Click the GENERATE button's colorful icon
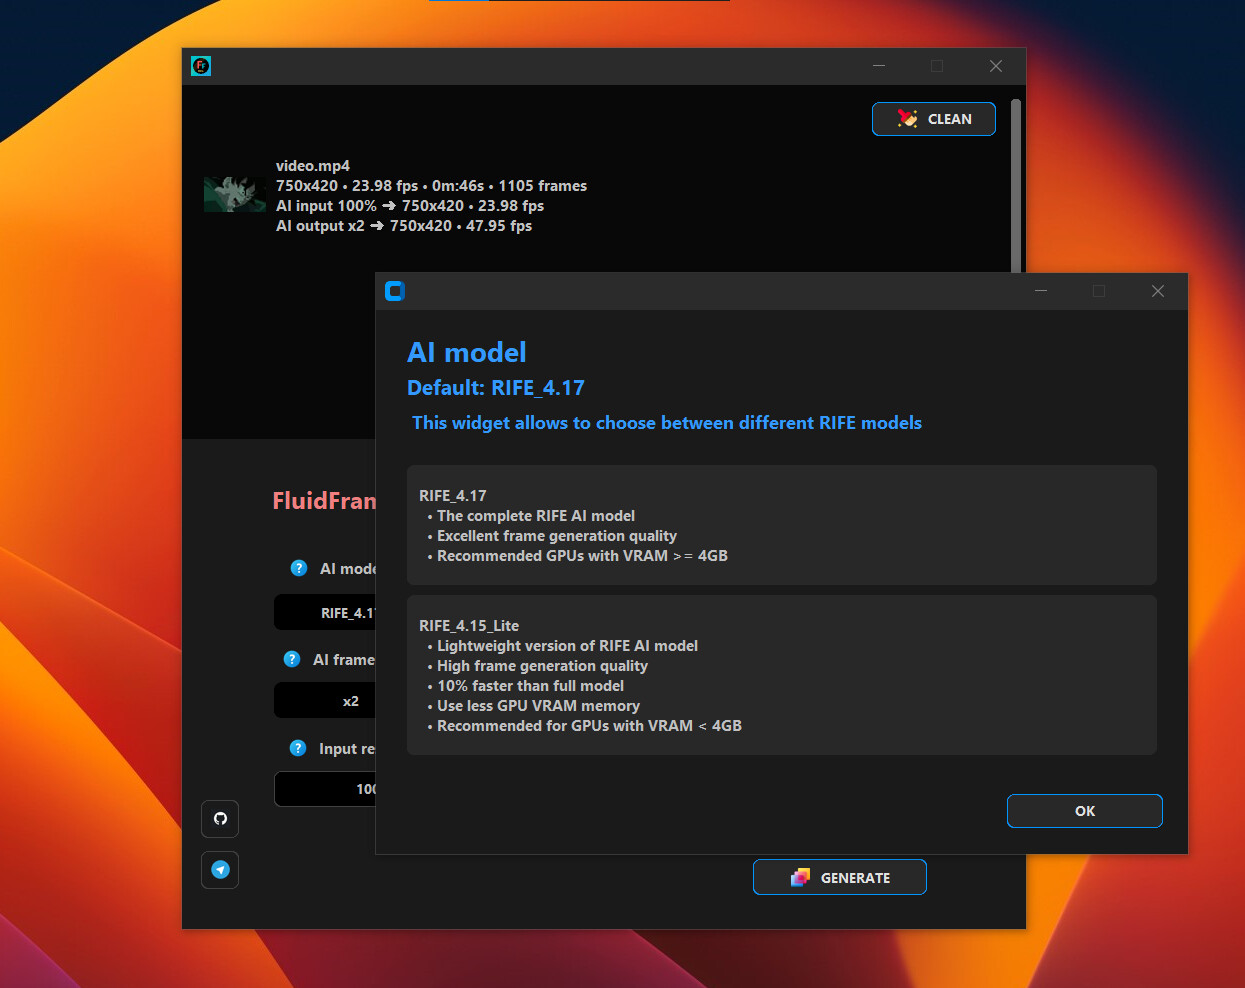Screen dimensions: 1245x988 (x=800, y=877)
